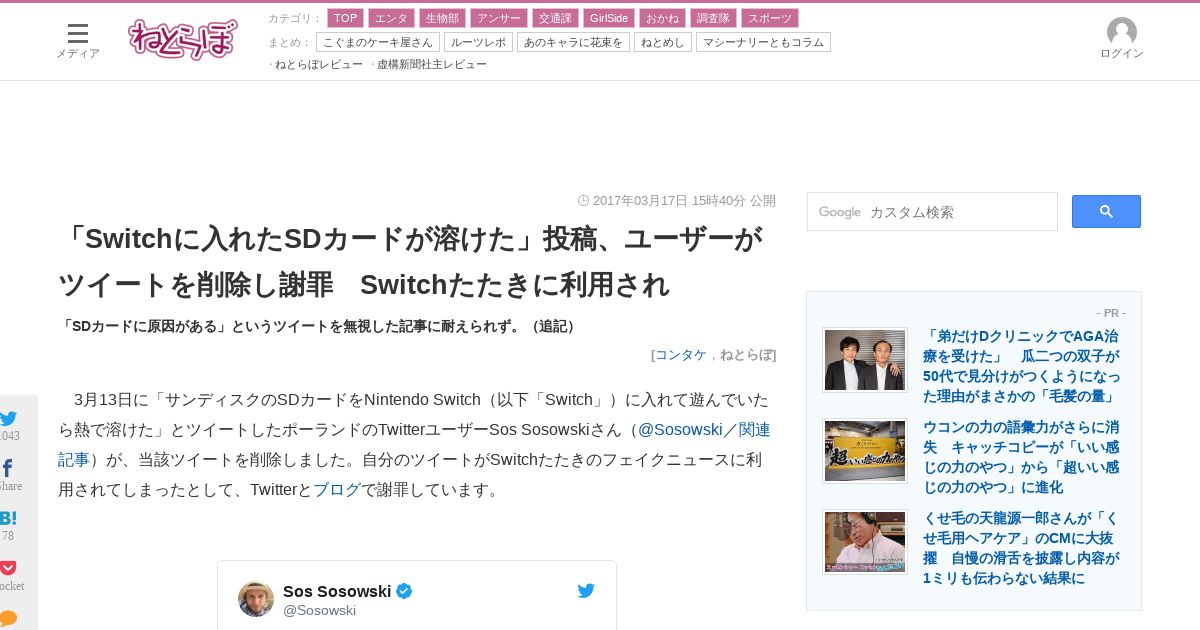The width and height of the screenshot is (1200, 630).
Task: Open PR article about くせ毛の天龍源一郎さん
Action: point(1022,548)
